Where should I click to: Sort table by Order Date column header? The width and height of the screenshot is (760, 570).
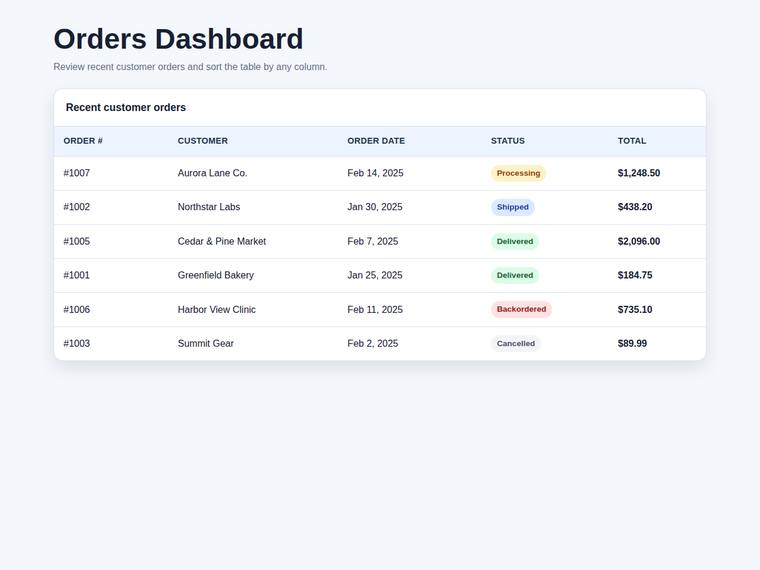pyautogui.click(x=376, y=141)
